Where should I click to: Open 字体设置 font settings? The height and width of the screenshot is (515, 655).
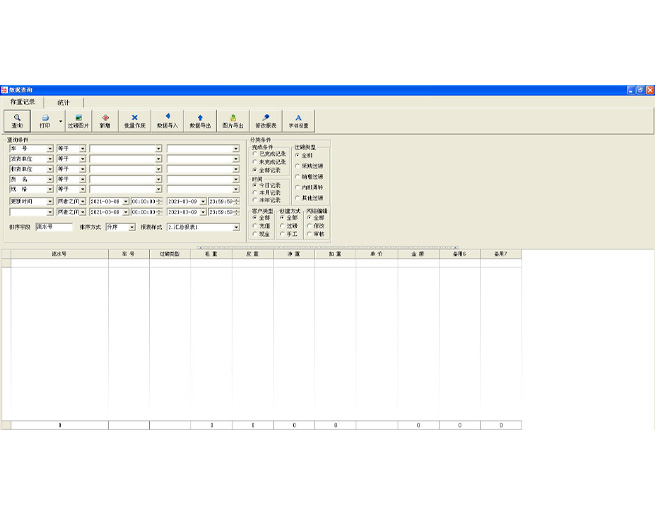coord(298,120)
